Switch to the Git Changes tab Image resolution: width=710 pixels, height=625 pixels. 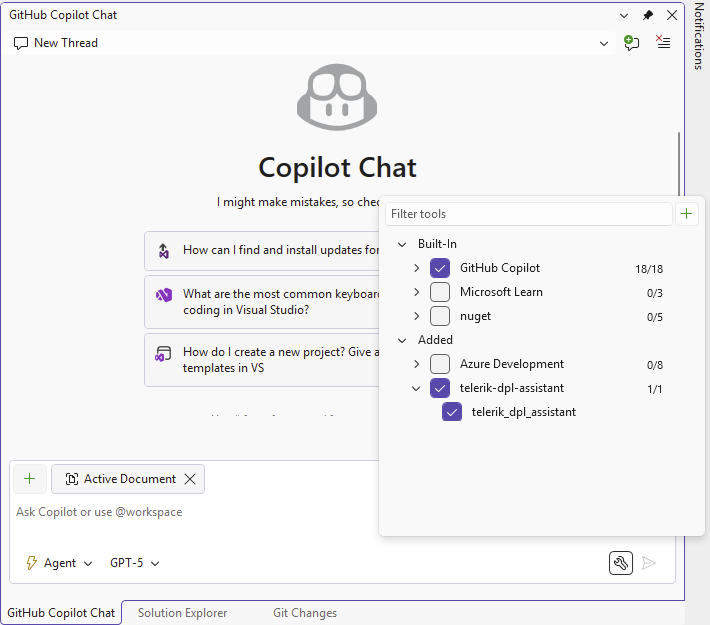[305, 613]
